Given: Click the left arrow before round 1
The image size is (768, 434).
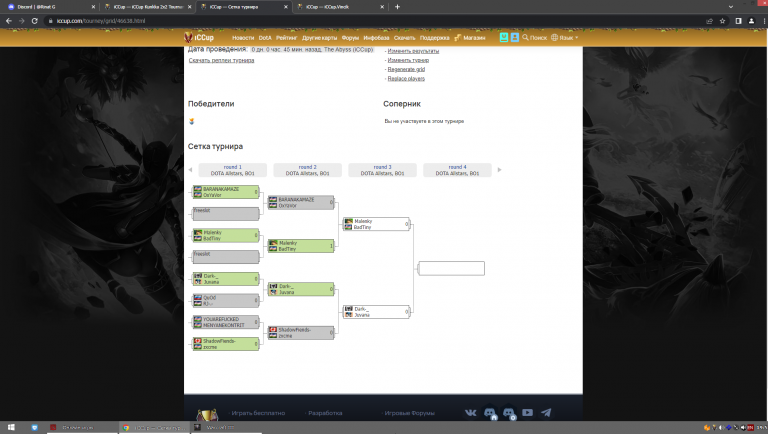Looking at the screenshot, I should point(190,170).
